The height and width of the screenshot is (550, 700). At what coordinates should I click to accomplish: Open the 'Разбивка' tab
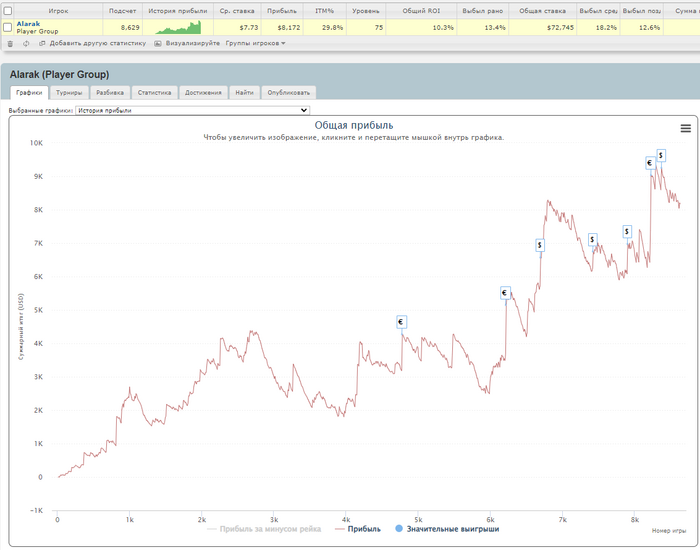coord(110,92)
